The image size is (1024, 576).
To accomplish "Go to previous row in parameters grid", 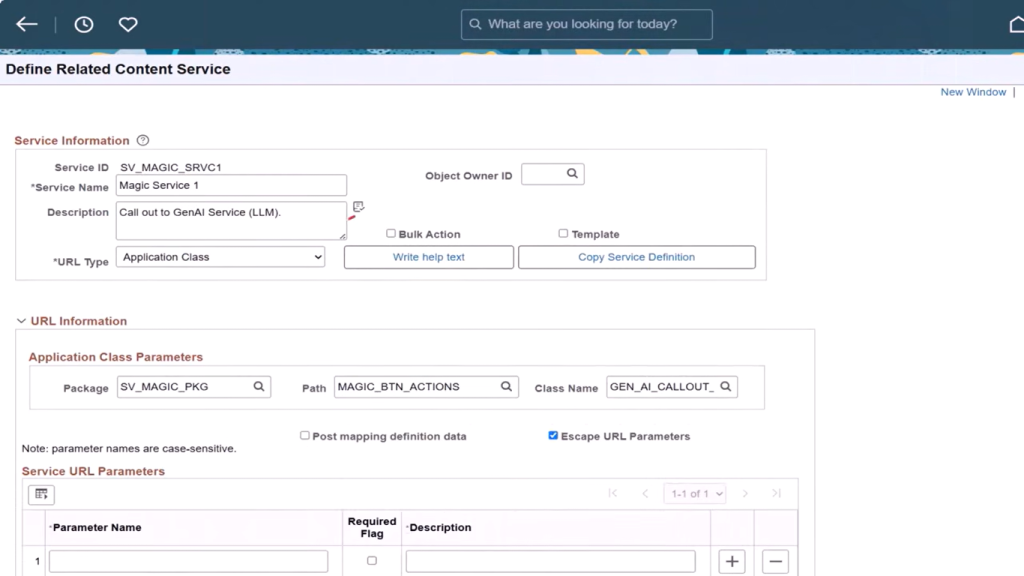I will (x=645, y=494).
